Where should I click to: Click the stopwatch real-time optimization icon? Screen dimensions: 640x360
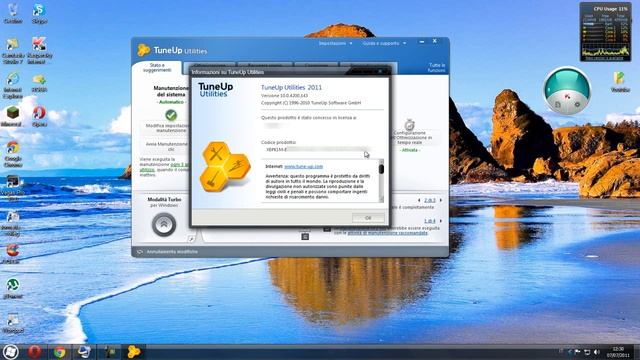coord(409,124)
